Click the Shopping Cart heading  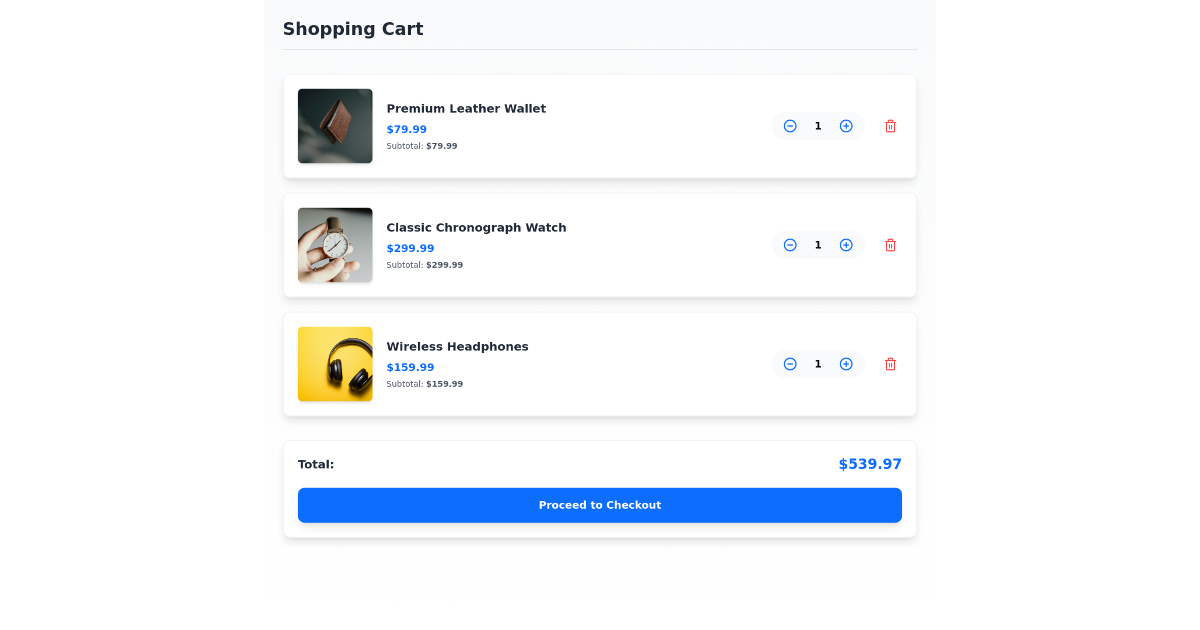pos(353,29)
